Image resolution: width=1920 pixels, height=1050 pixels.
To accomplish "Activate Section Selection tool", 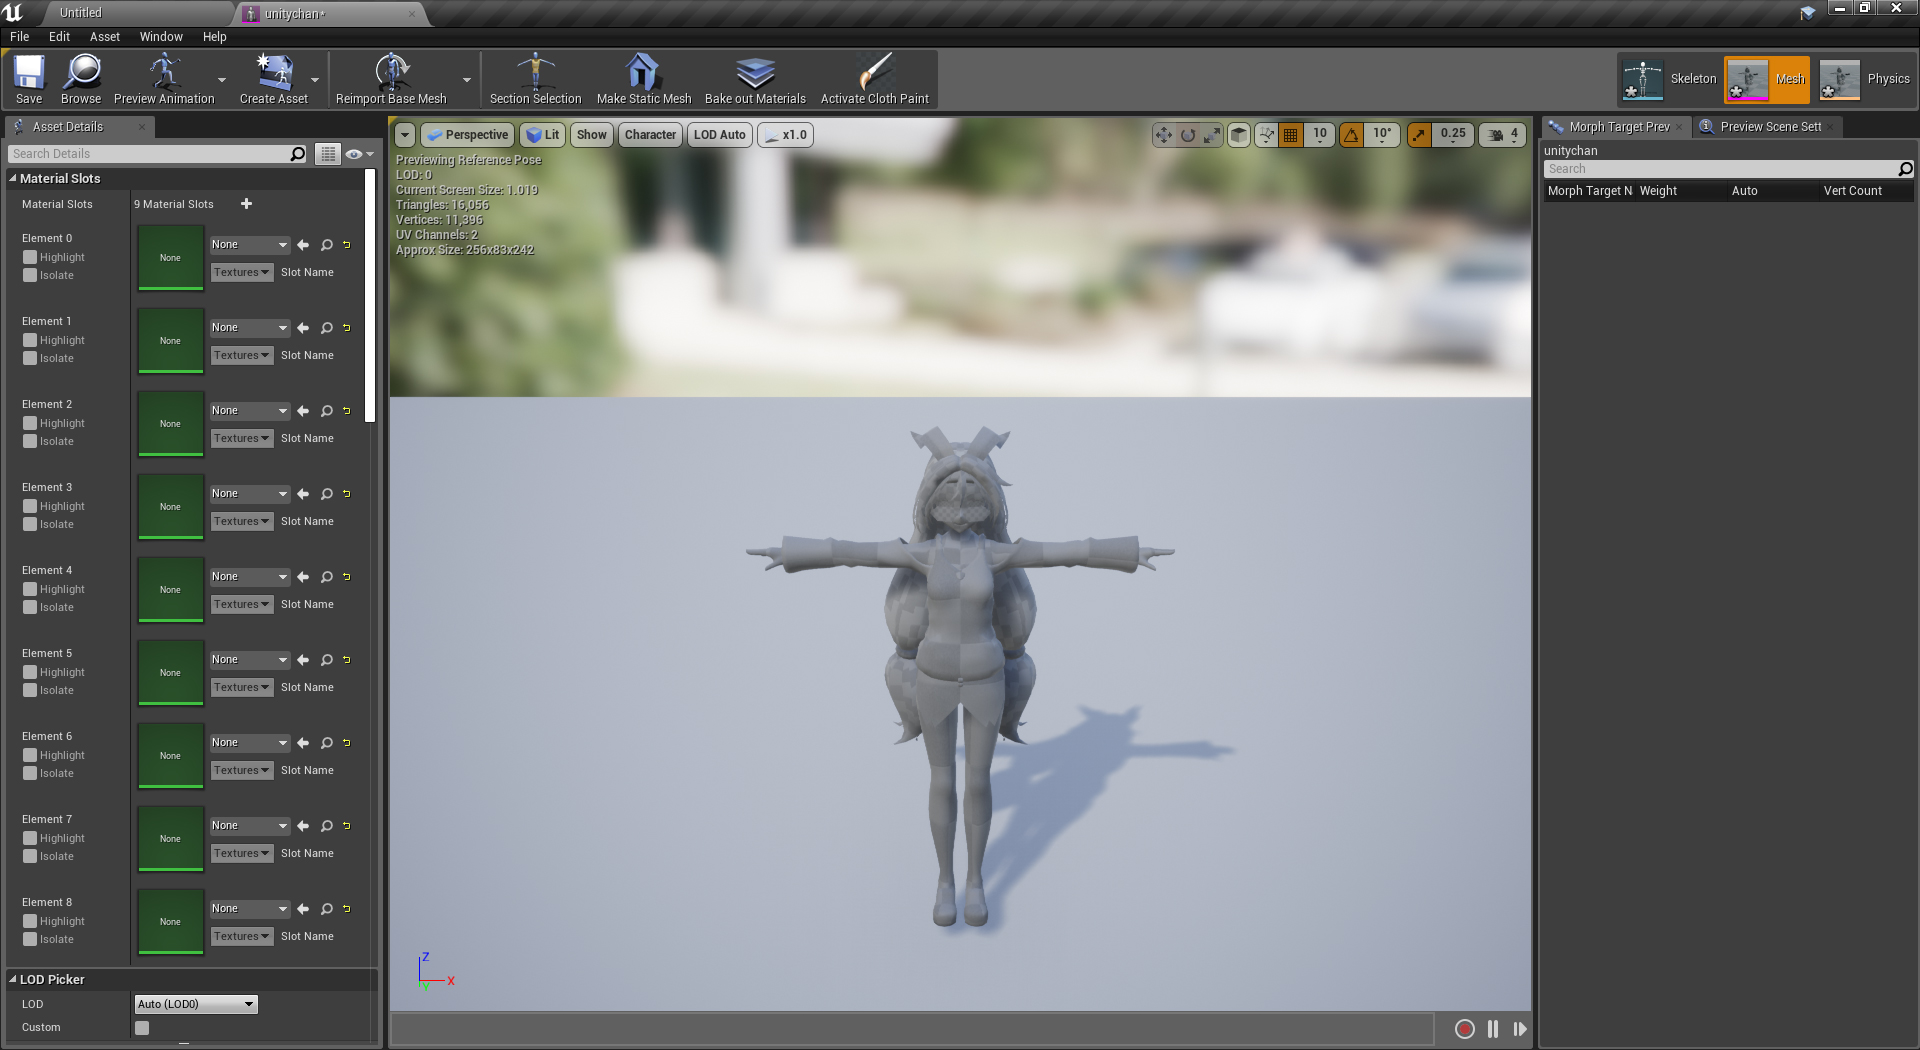I will 535,79.
